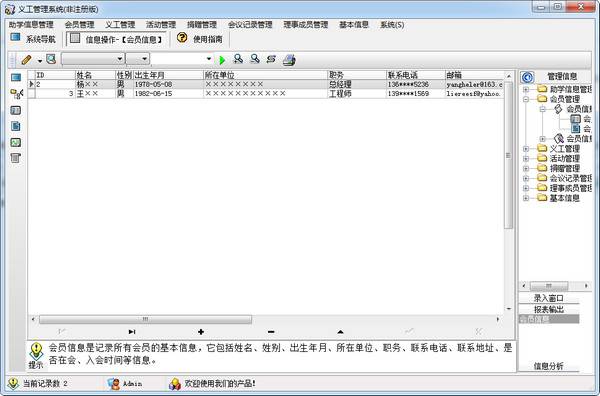Viewport: 600px width, 396px height.
Task: Click the form icon child under 会员信息 node
Action: (x=576, y=119)
